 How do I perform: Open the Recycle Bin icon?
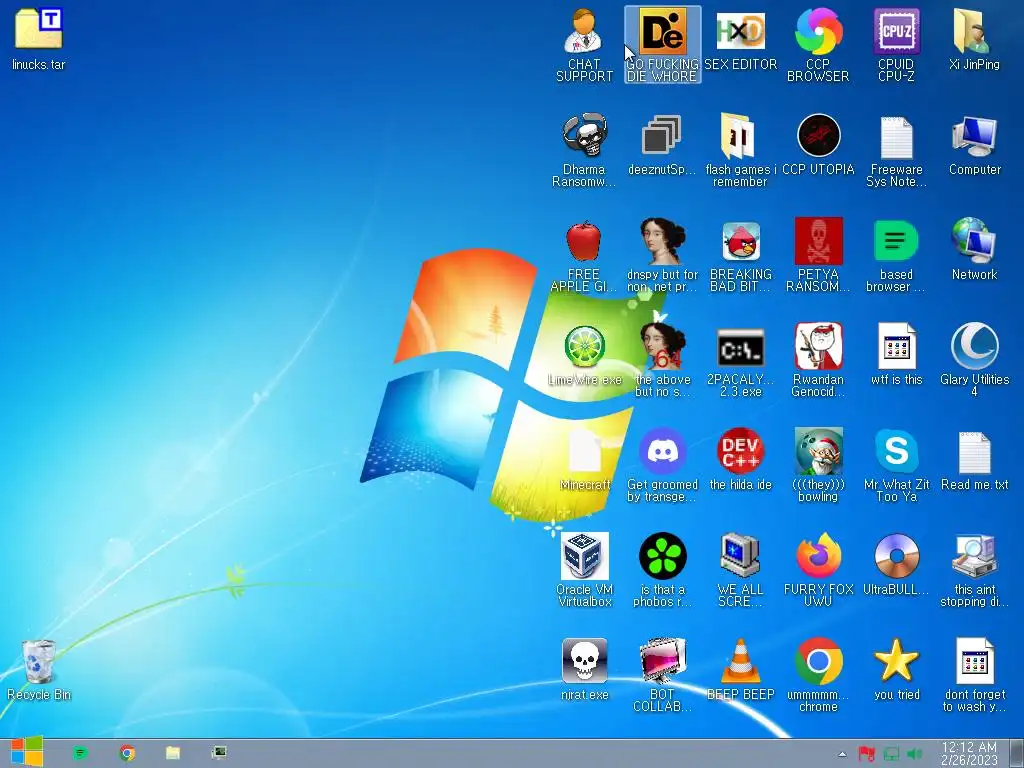tap(39, 662)
